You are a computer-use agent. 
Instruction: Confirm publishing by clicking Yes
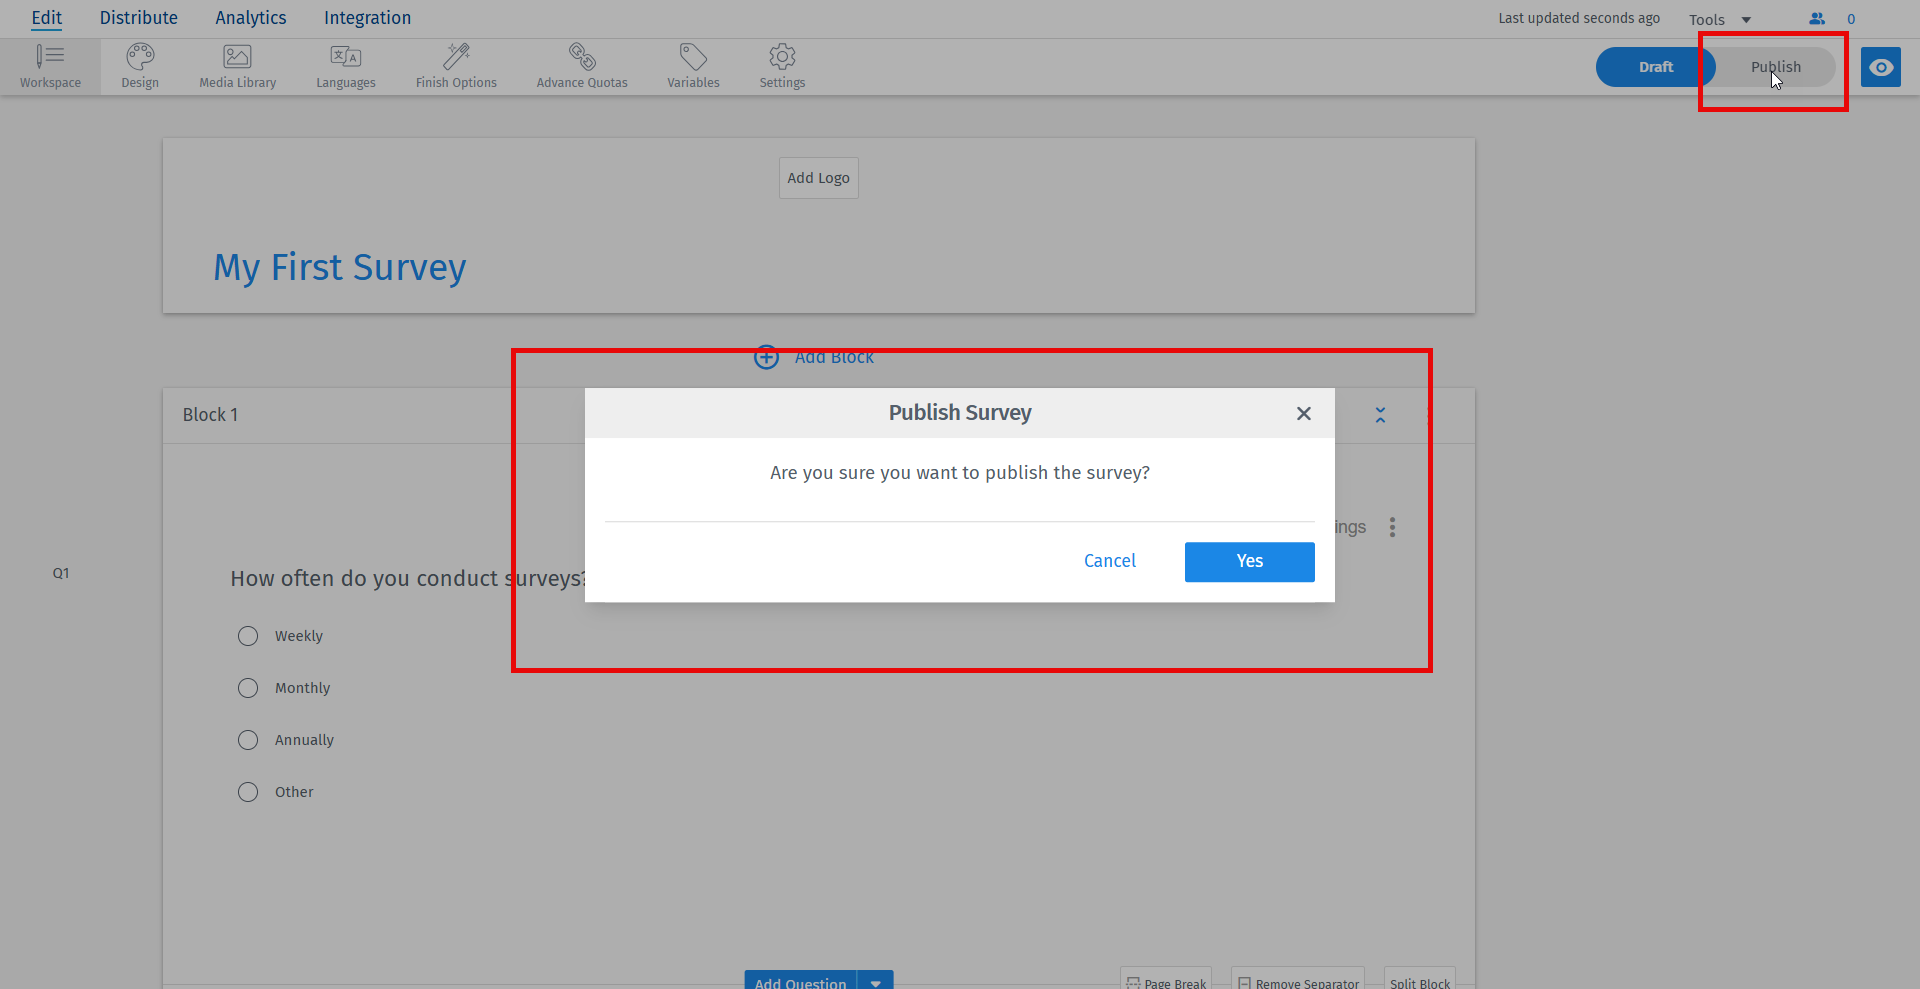pos(1249,561)
